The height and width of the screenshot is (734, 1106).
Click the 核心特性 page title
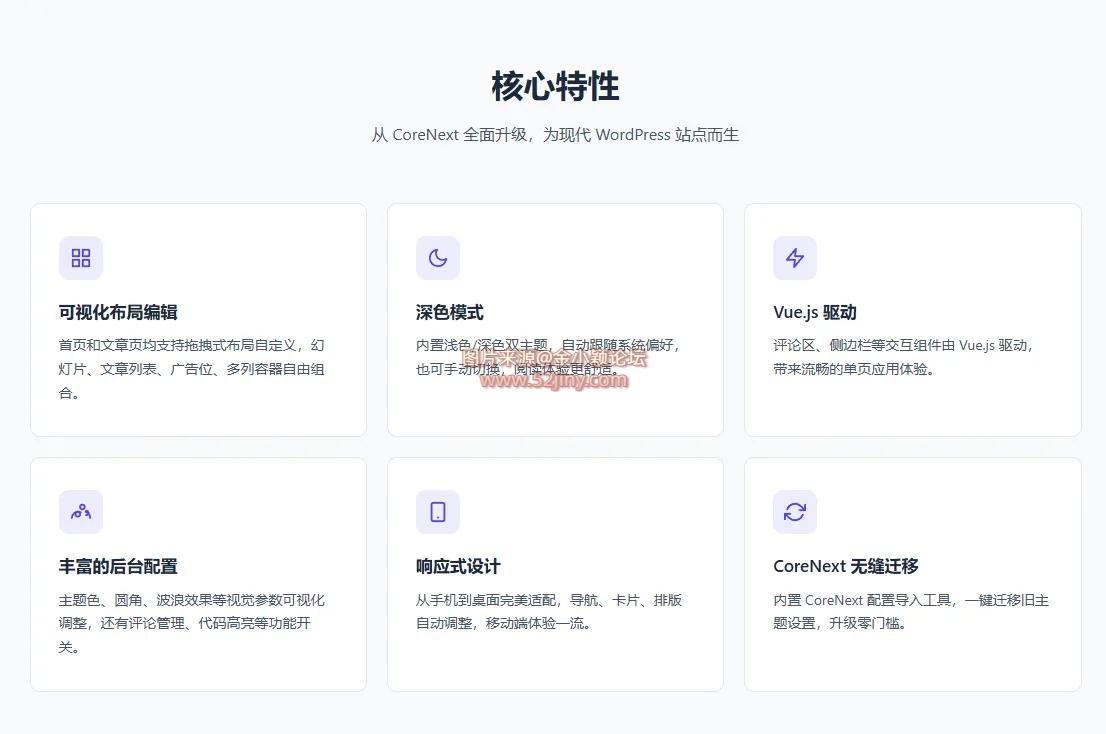555,87
